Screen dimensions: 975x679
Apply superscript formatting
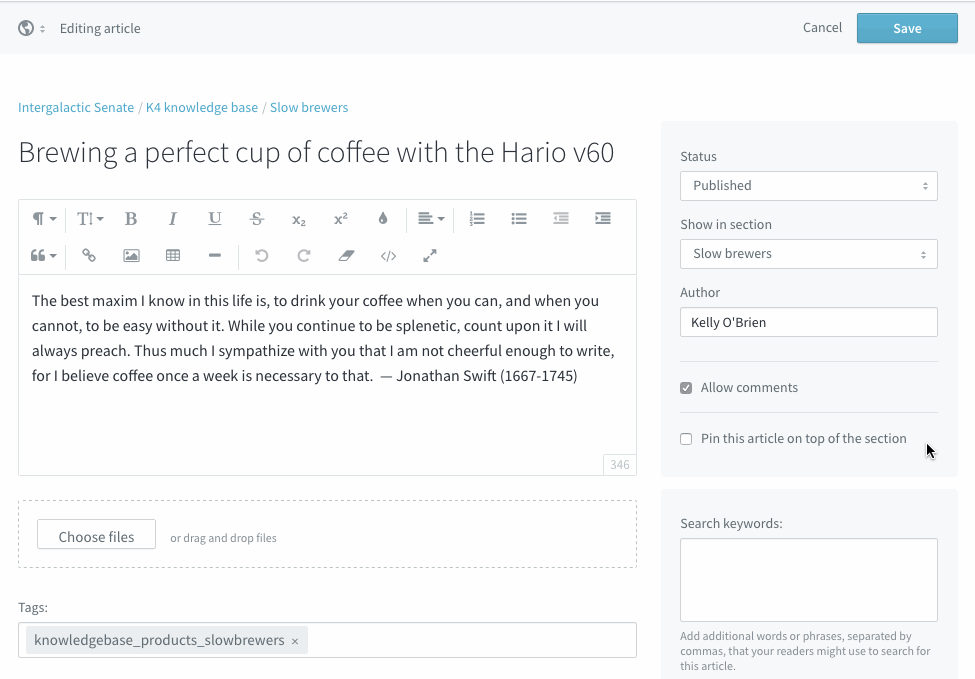pyautogui.click(x=341, y=219)
